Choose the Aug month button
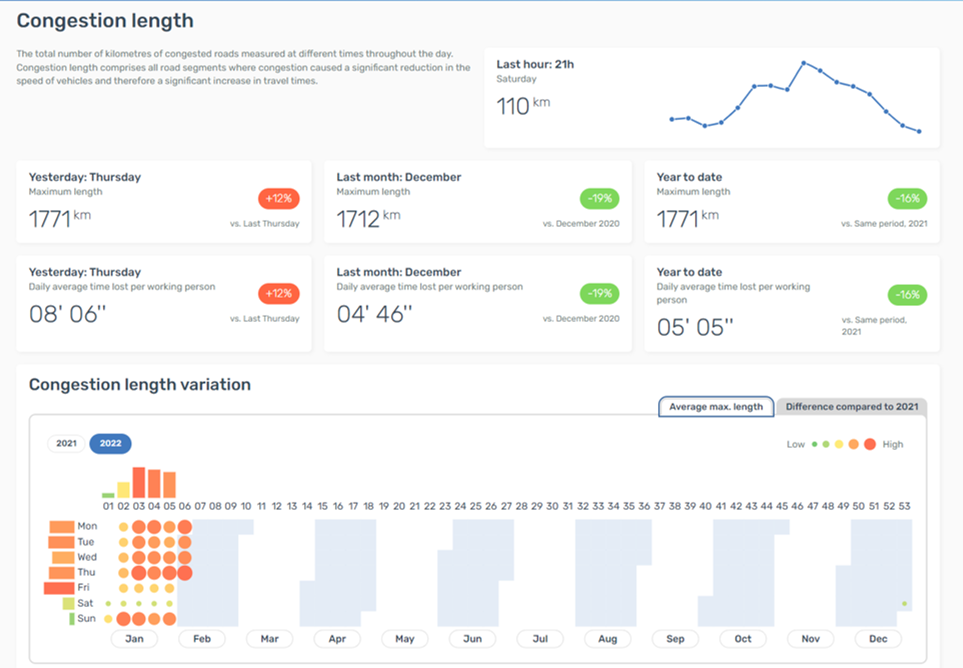 click(607, 638)
